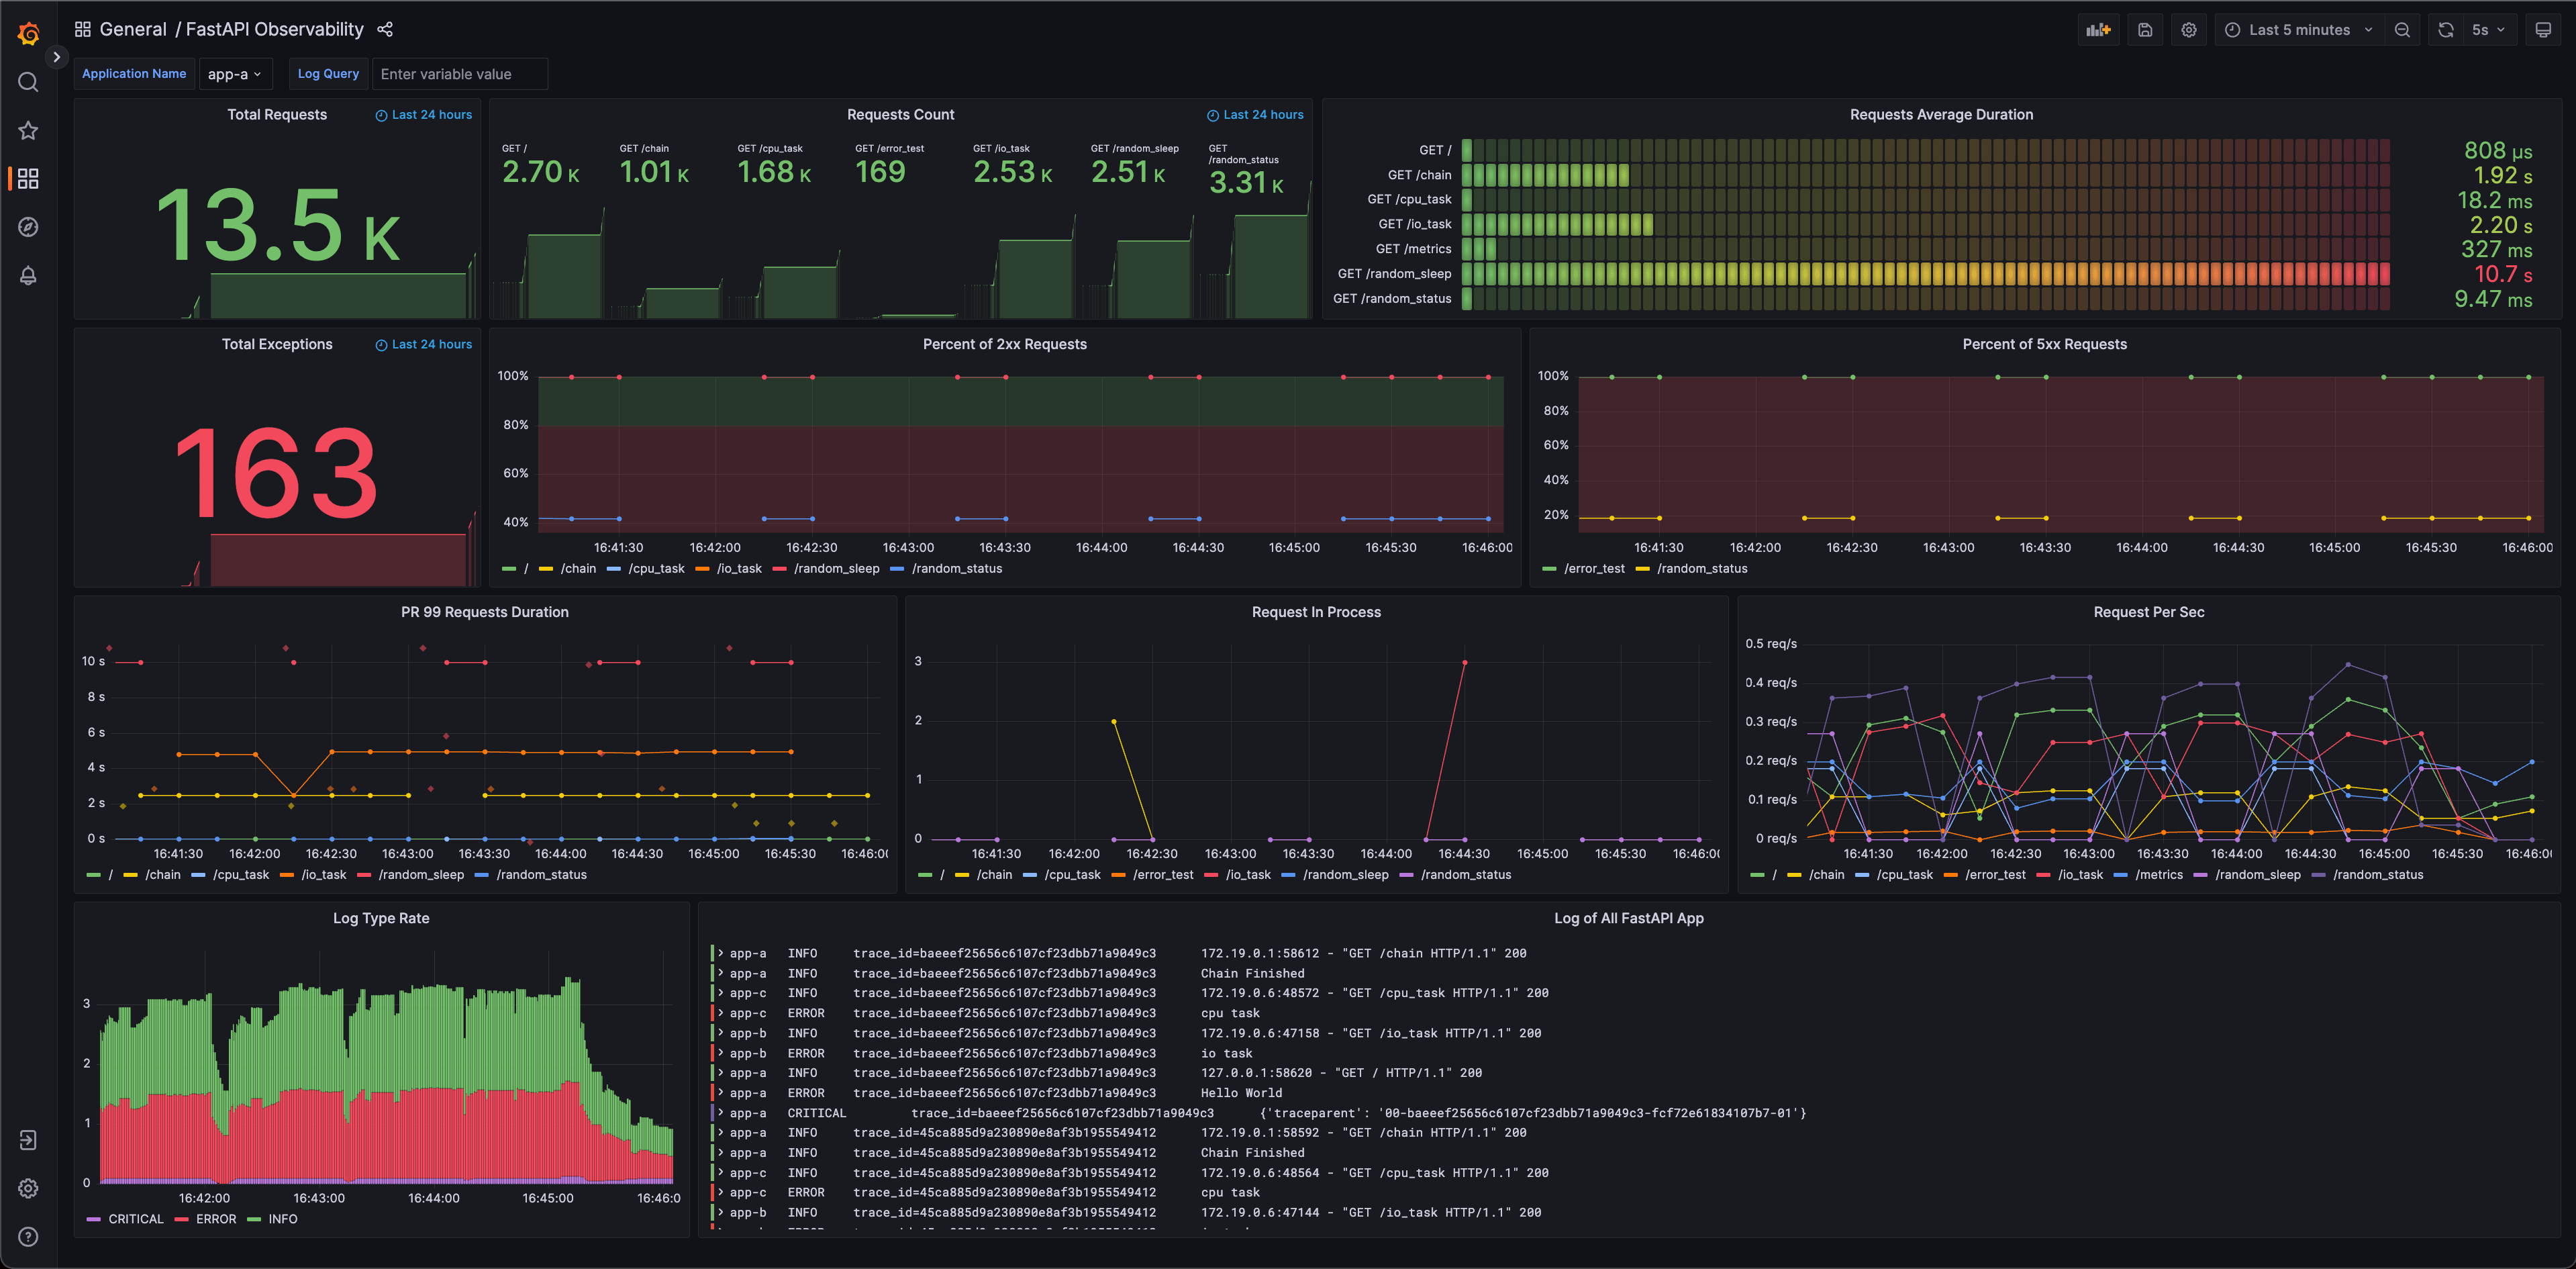Image resolution: width=2576 pixels, height=1269 pixels.
Task: Share dashboard using the share icon
Action: 385,30
